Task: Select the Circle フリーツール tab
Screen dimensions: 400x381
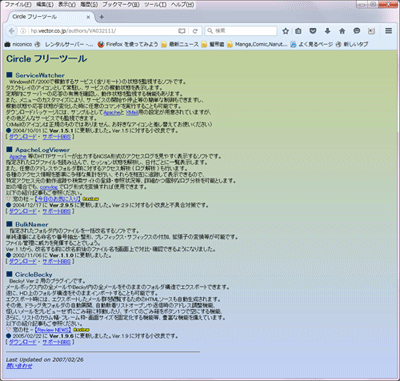Action: pyautogui.click(x=50, y=17)
